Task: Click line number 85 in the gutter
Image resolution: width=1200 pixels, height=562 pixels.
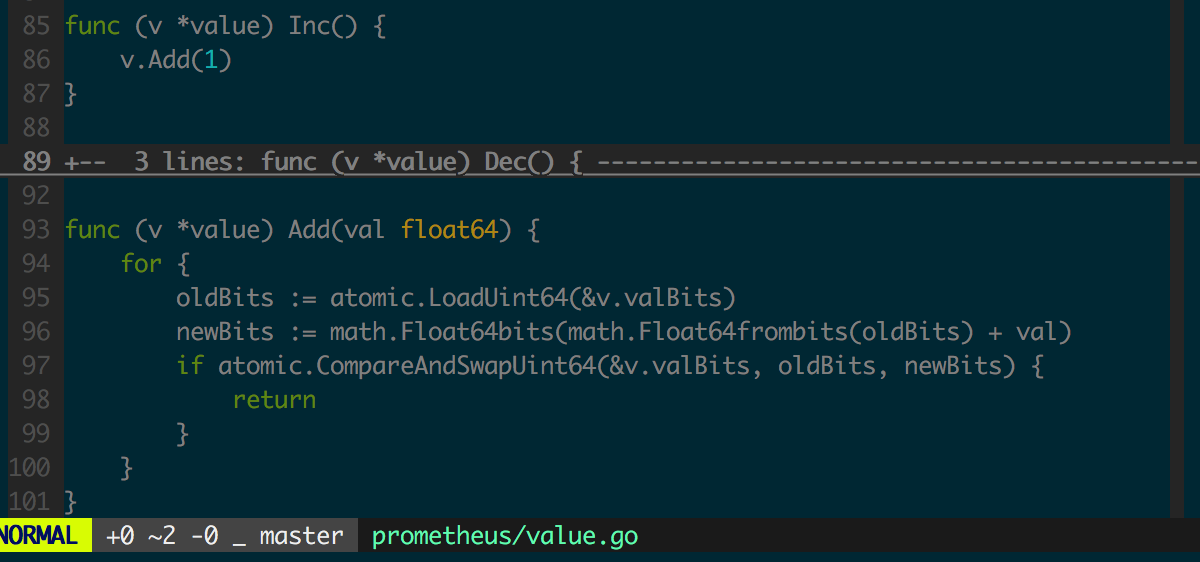Action: click(35, 26)
